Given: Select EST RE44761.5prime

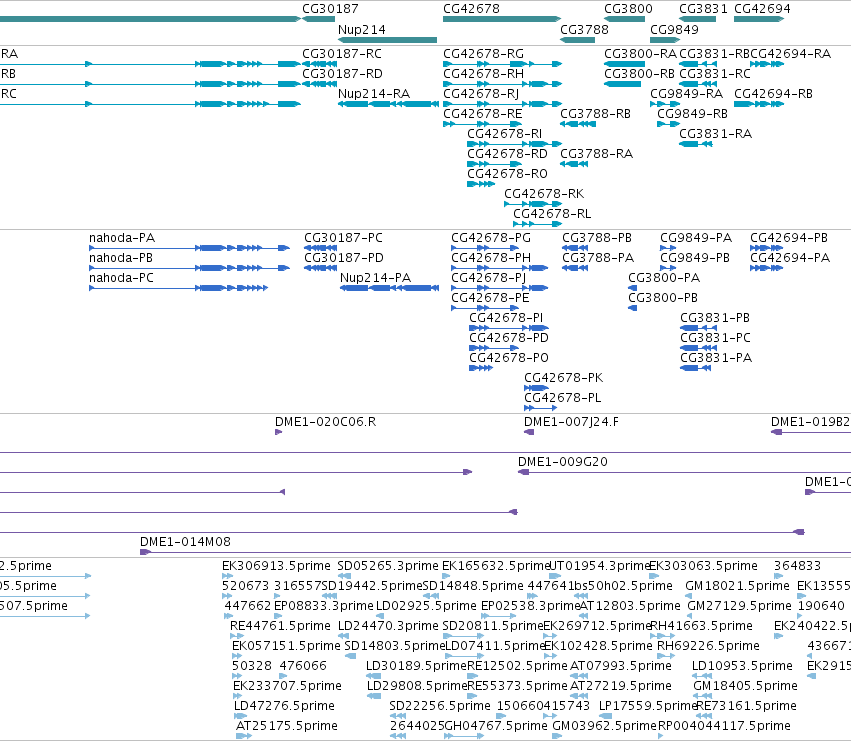Looking at the screenshot, I should pyautogui.click(x=237, y=636).
